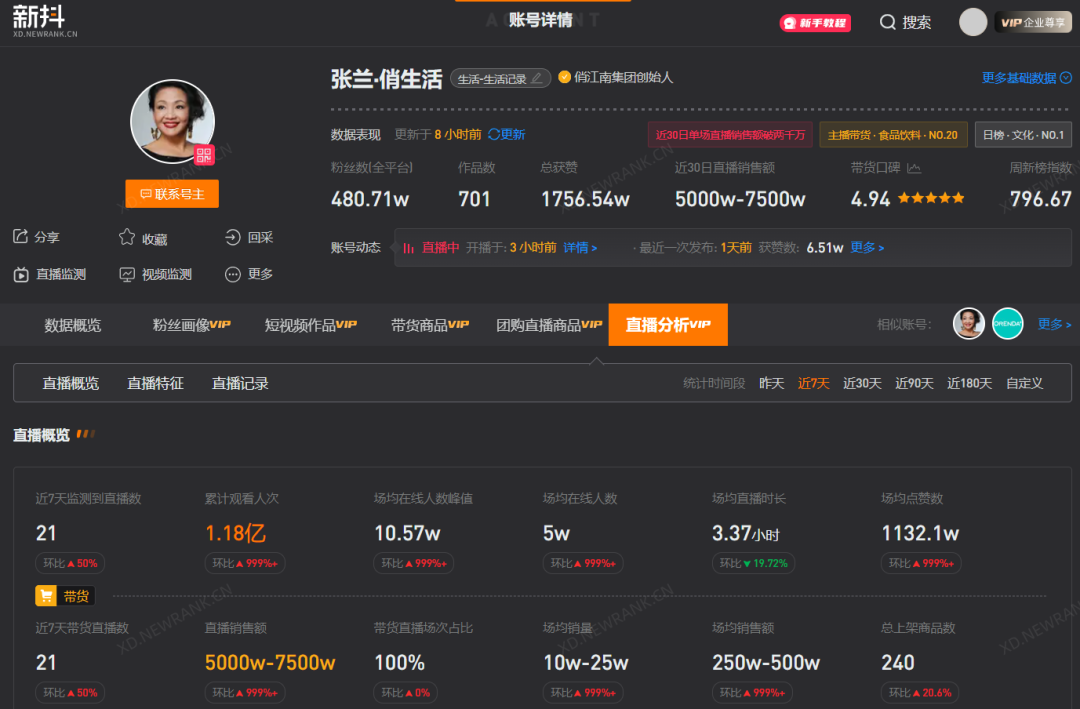Switch to 数据概览 tab
1080x709 pixels.
(x=72, y=325)
